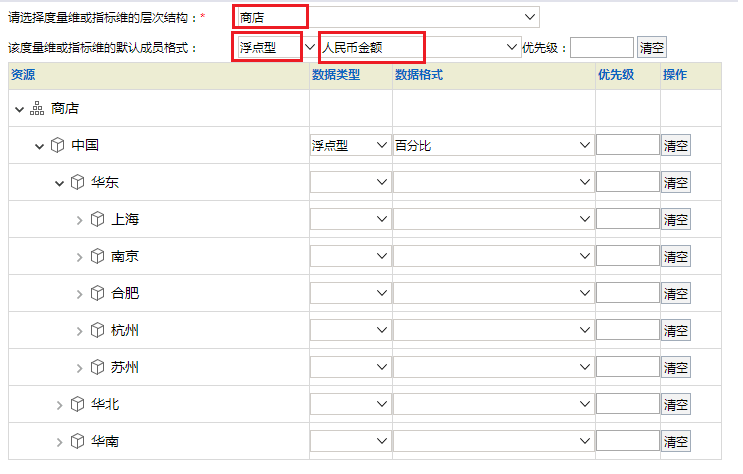The width and height of the screenshot is (743, 474).
Task: Click the hierarchy icon beside 商店
Action: pos(37,109)
